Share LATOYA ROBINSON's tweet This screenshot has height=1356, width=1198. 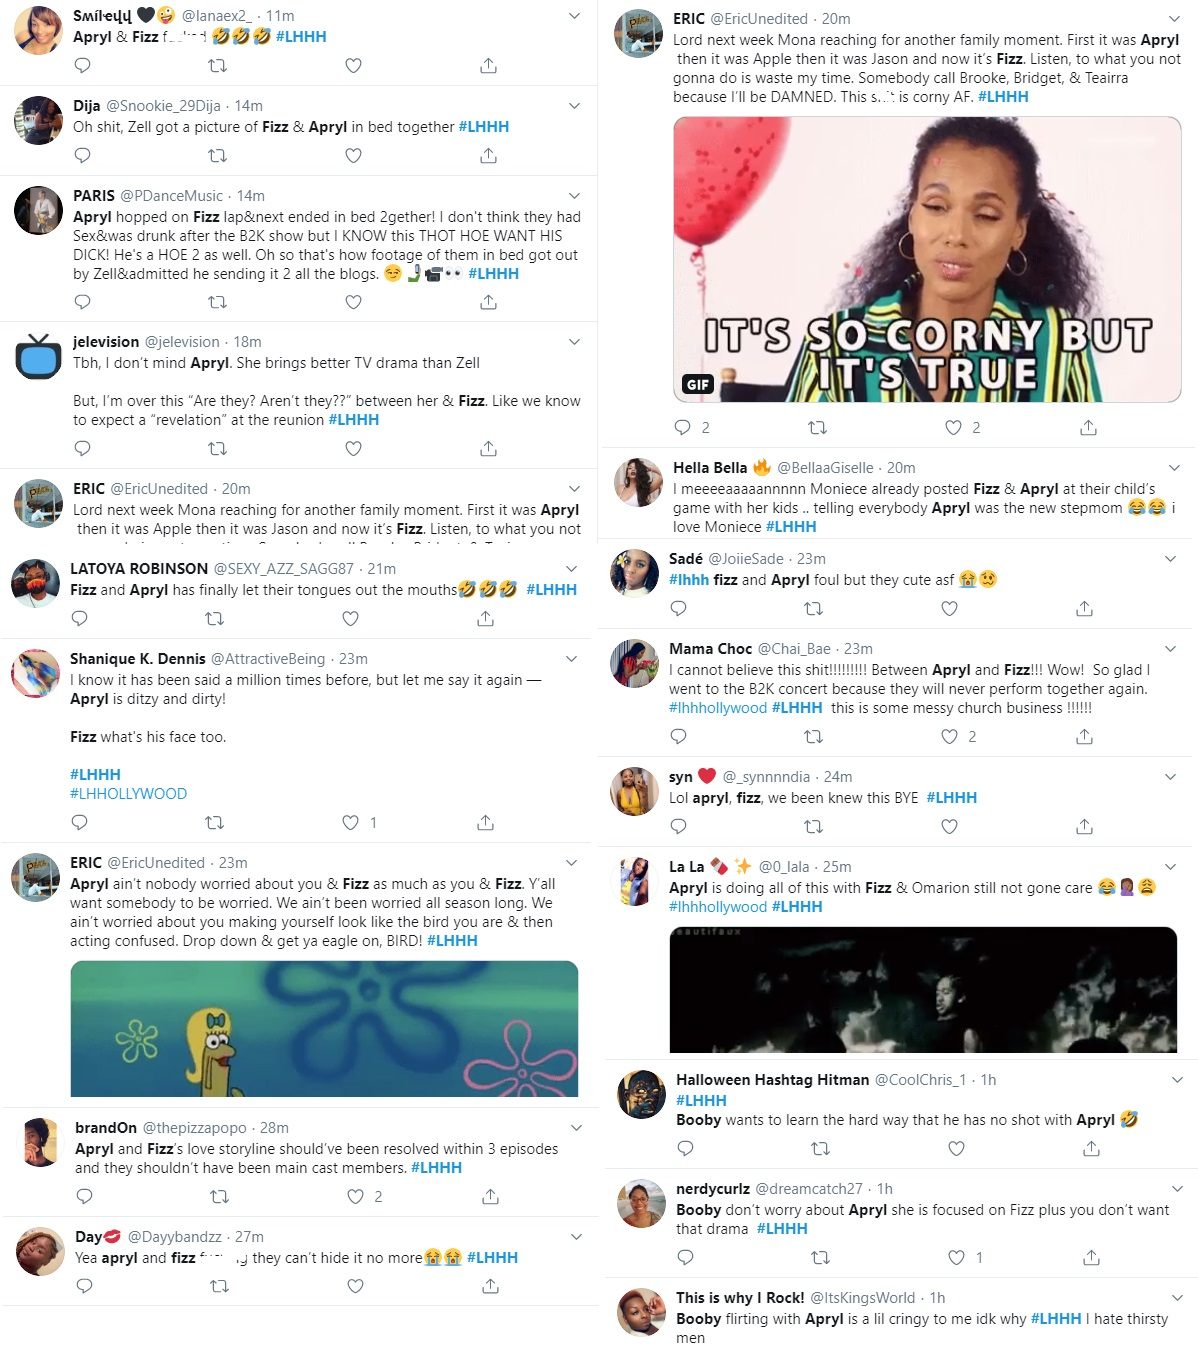(485, 619)
